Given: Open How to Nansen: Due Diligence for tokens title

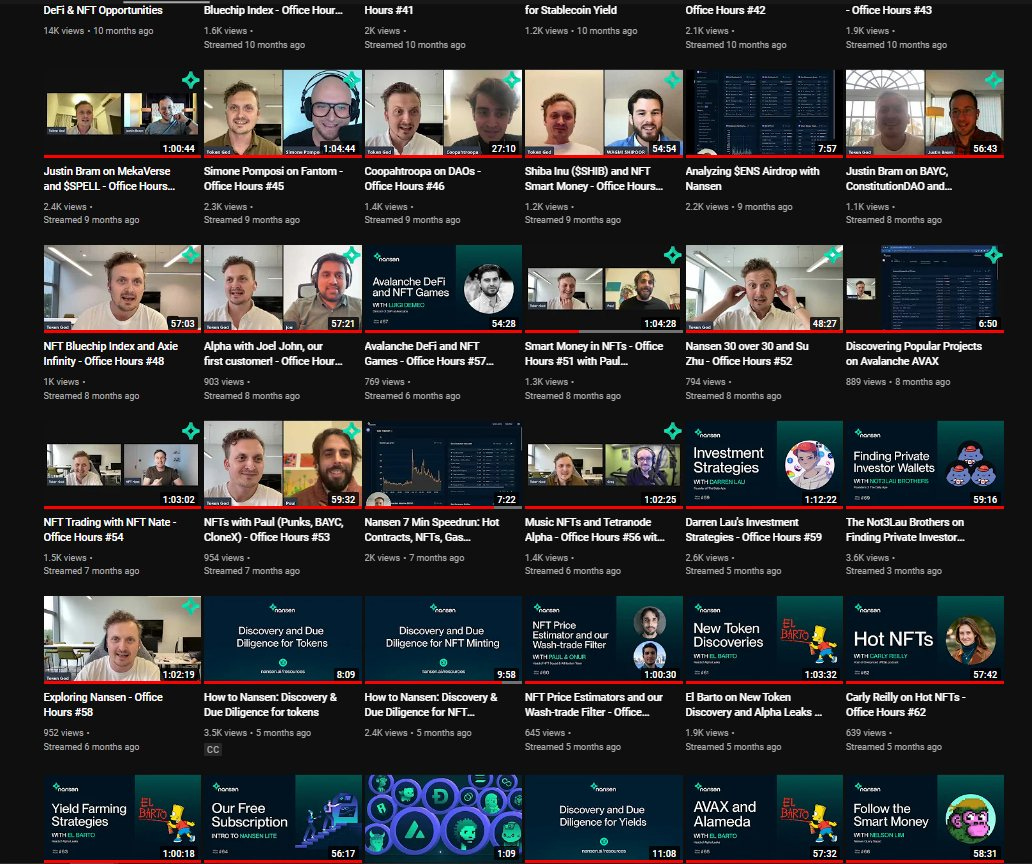Looking at the screenshot, I should tap(270, 704).
